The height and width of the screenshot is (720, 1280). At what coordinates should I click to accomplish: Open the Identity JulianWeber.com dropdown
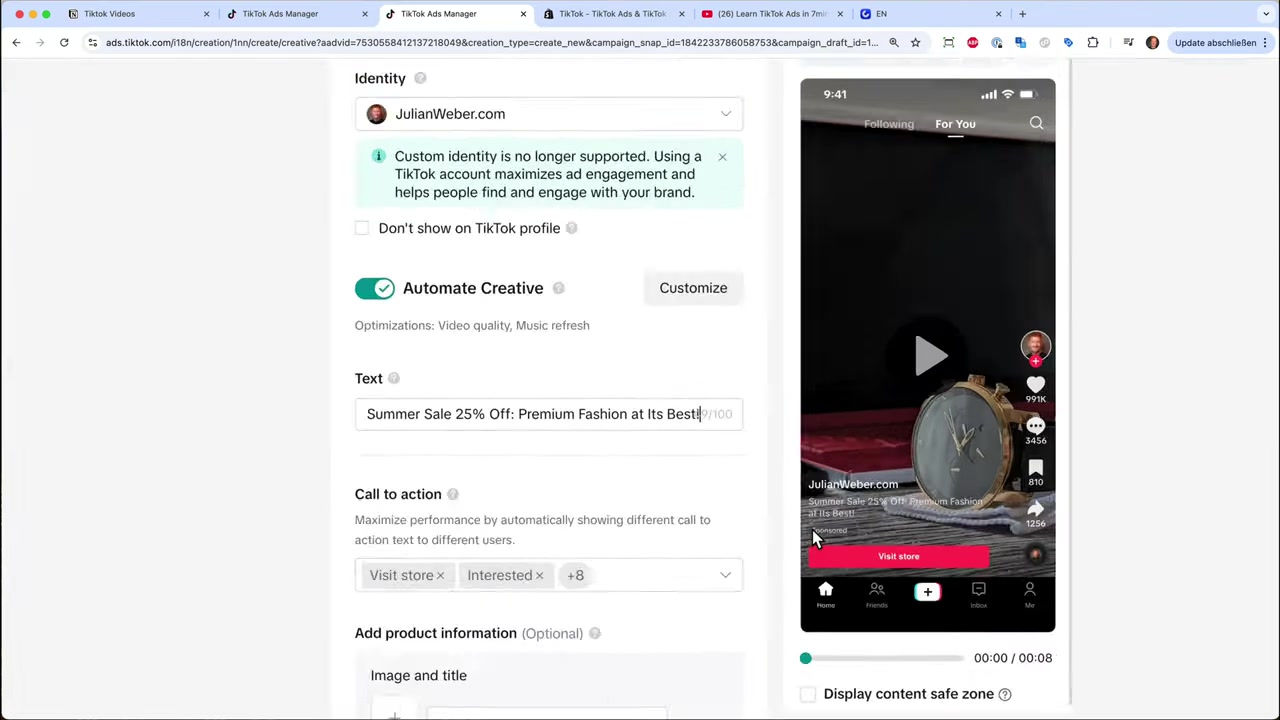(549, 114)
